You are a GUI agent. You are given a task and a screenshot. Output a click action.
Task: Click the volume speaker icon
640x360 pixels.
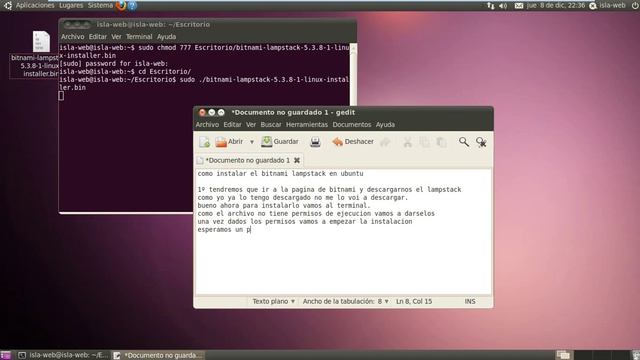[x=503, y=5]
